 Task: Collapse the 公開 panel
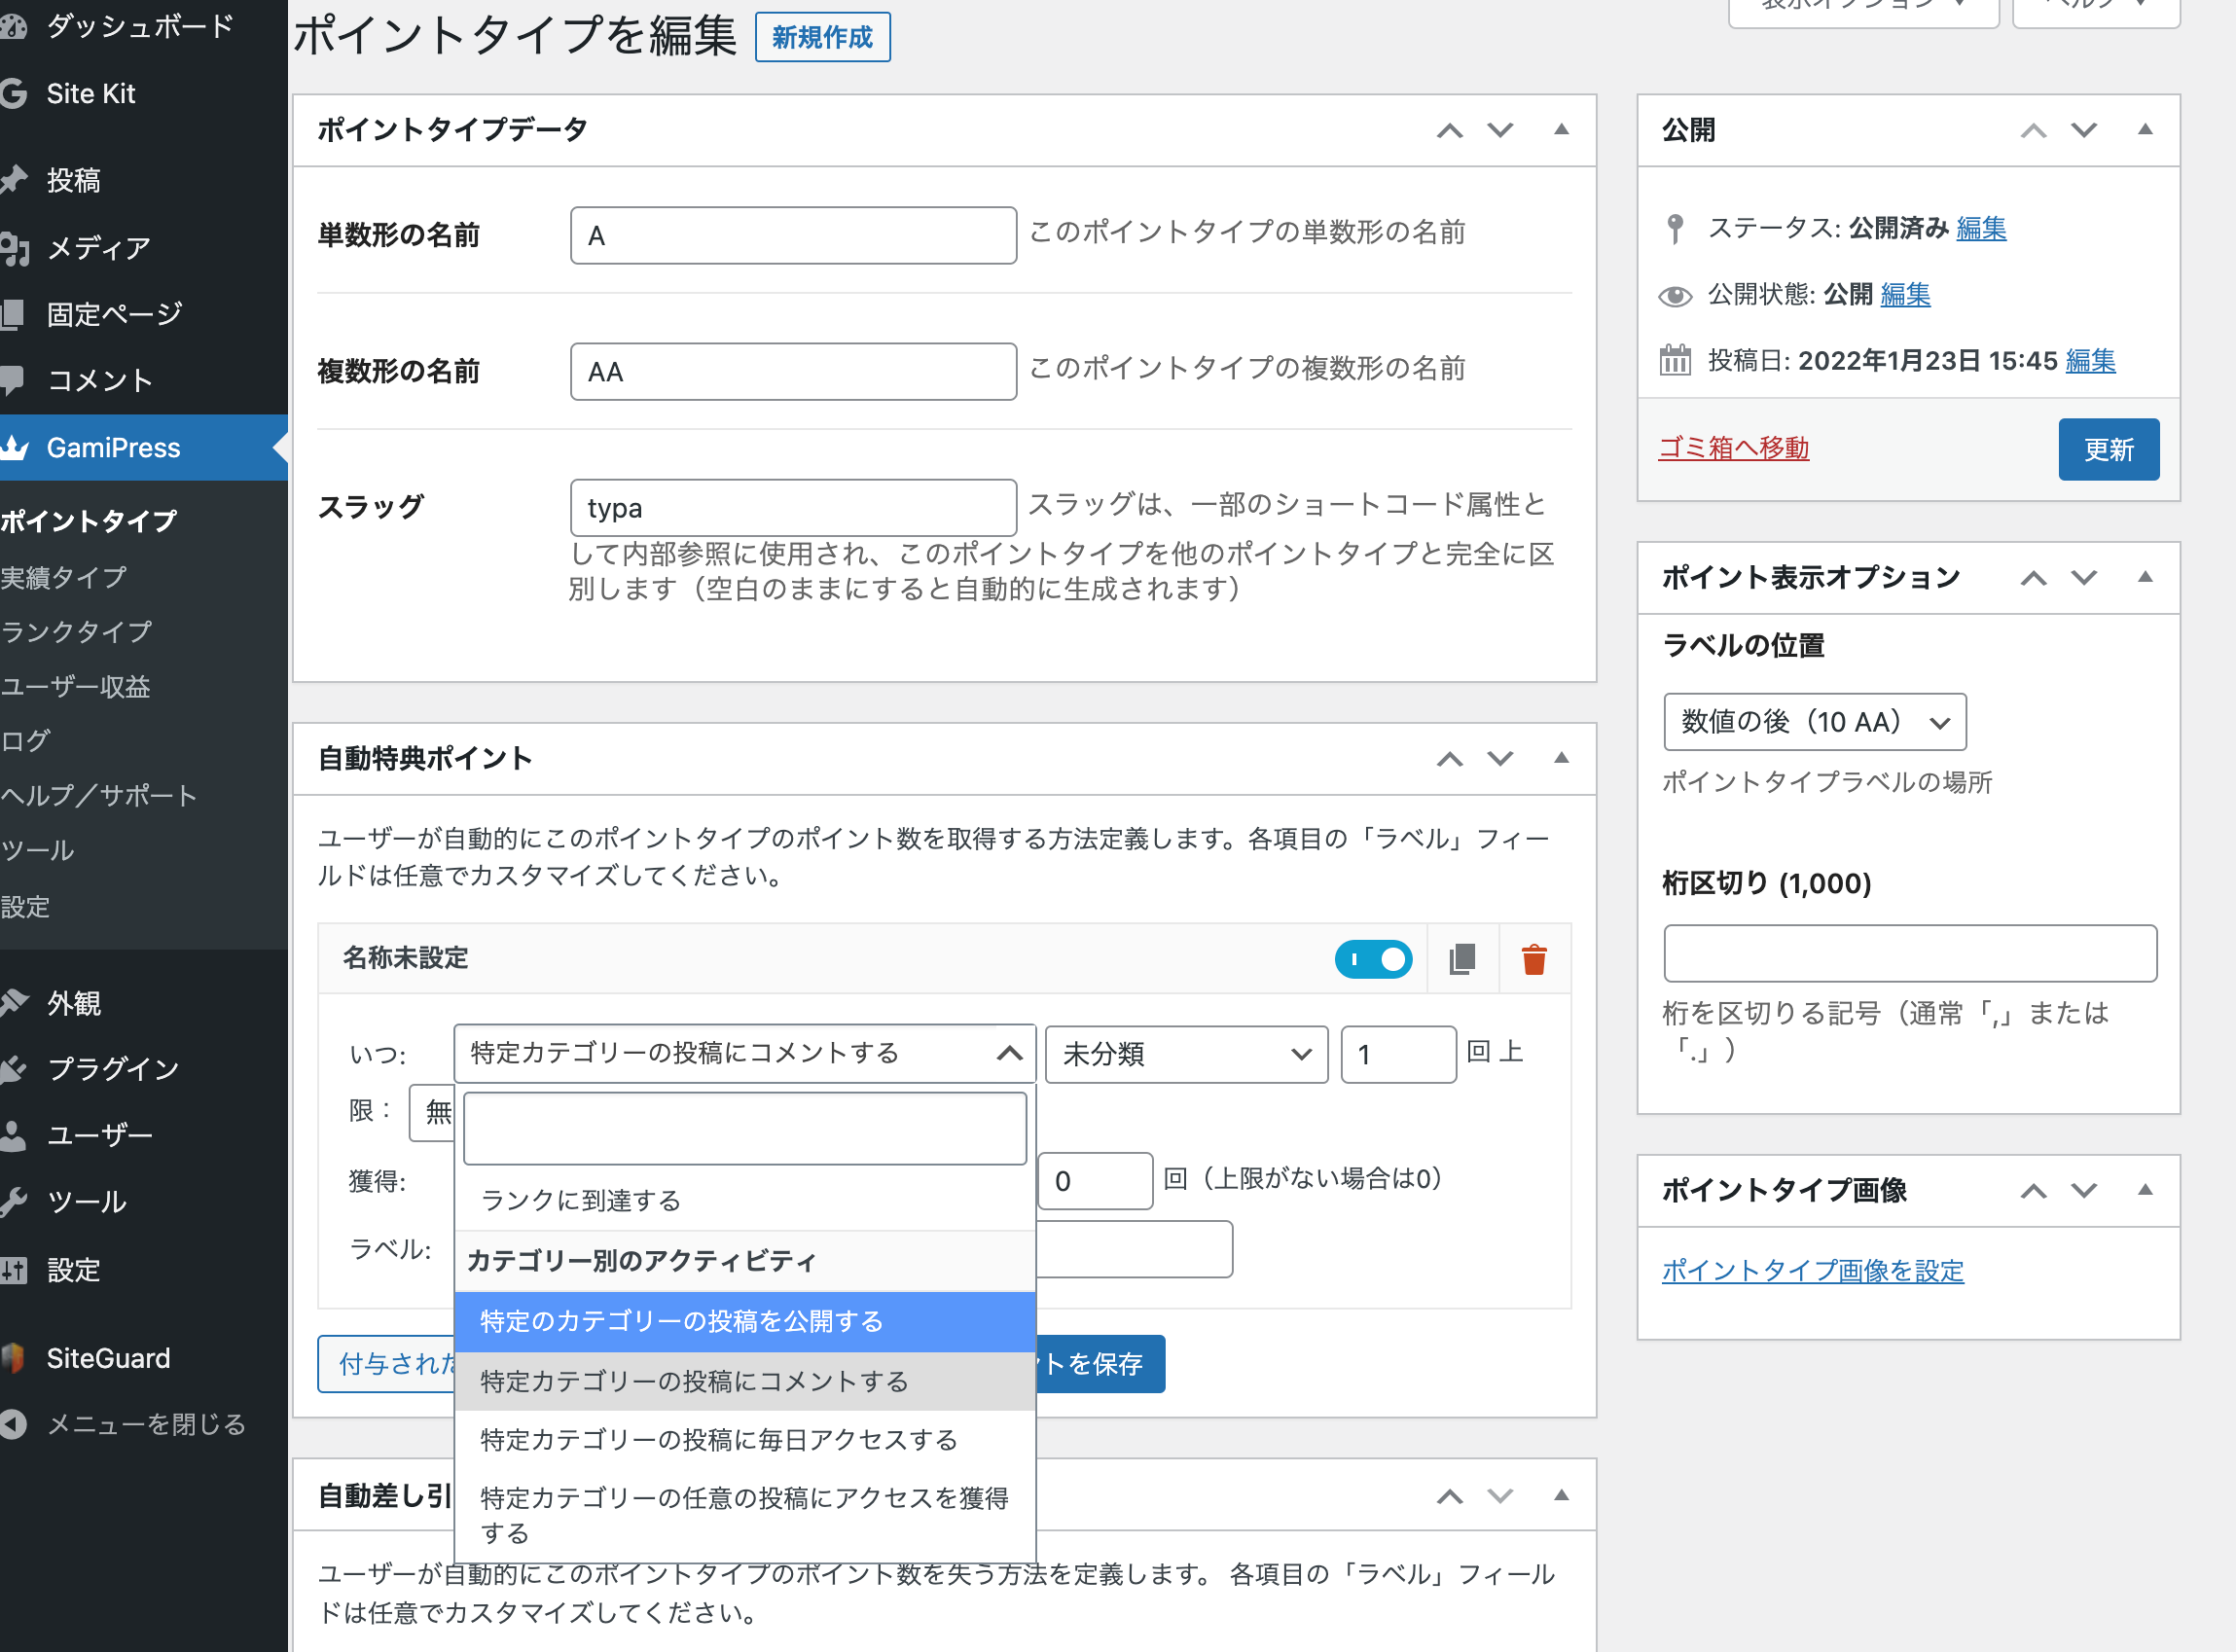2145,129
